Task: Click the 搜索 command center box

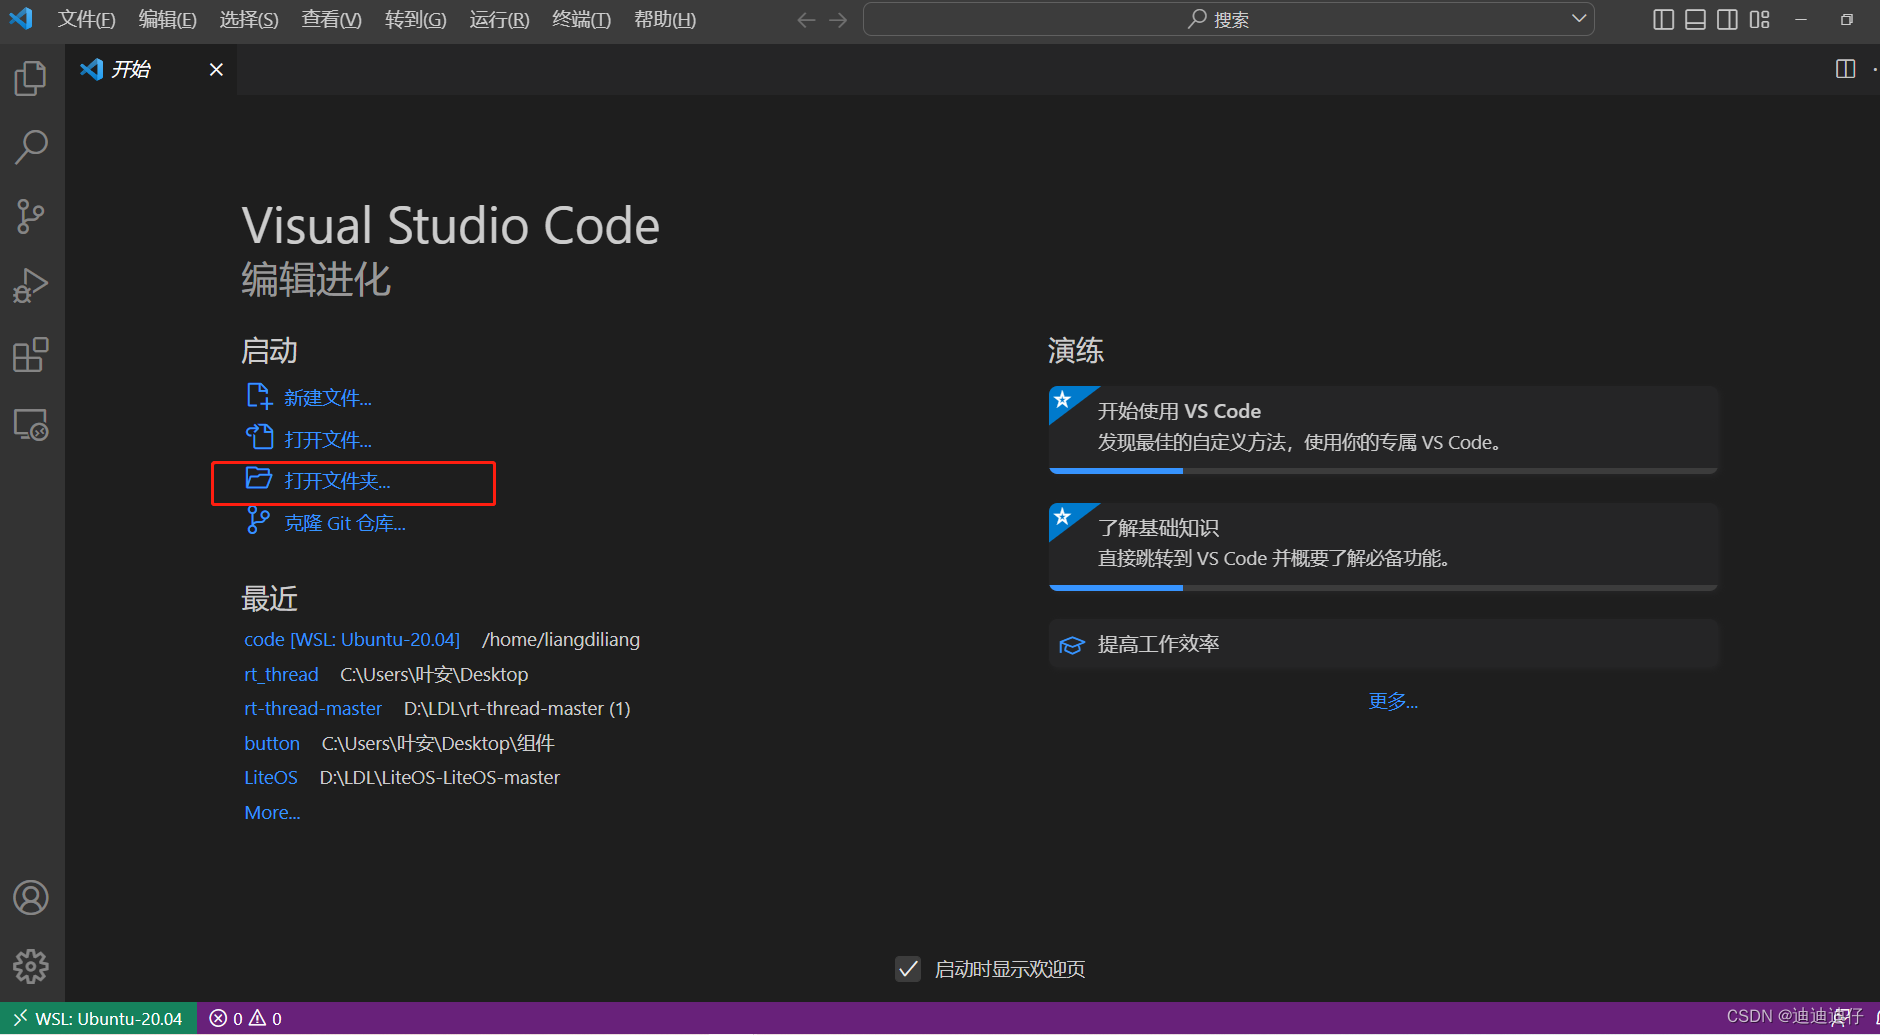Action: (x=1228, y=19)
